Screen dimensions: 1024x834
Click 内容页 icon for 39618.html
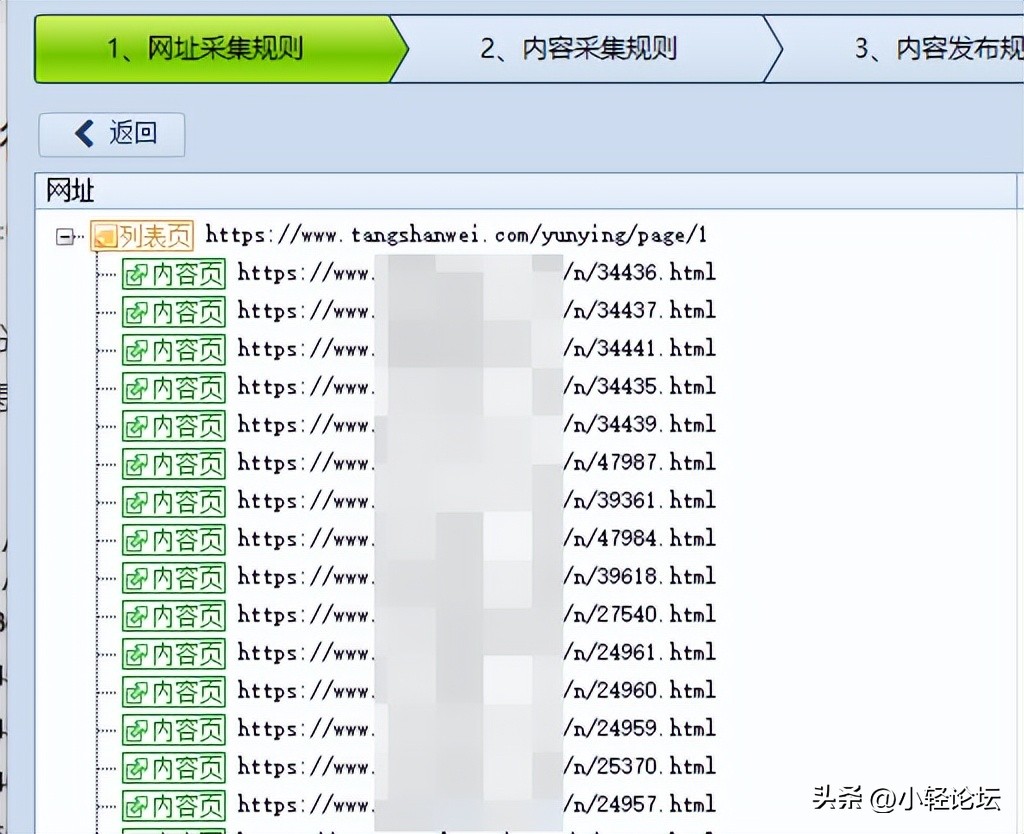pyautogui.click(x=174, y=577)
